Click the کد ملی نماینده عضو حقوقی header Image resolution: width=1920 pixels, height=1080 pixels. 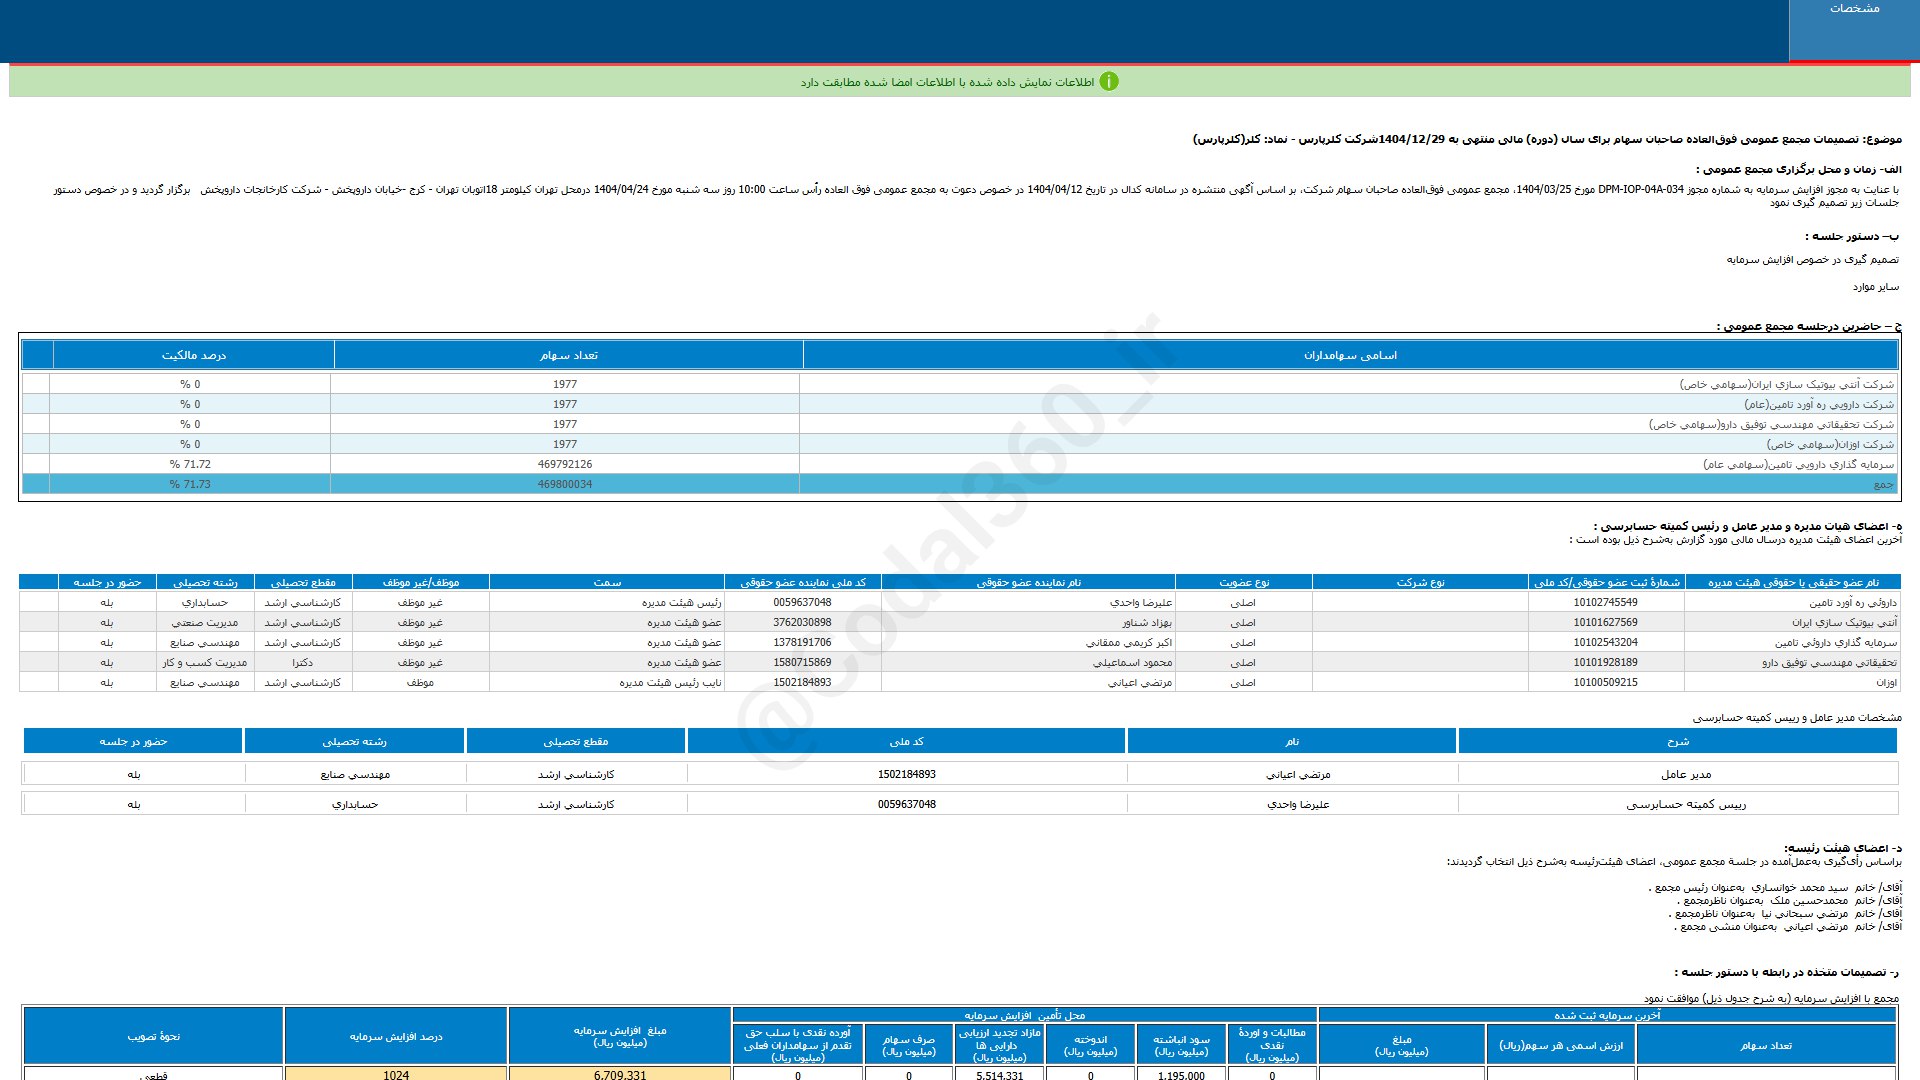point(803,582)
